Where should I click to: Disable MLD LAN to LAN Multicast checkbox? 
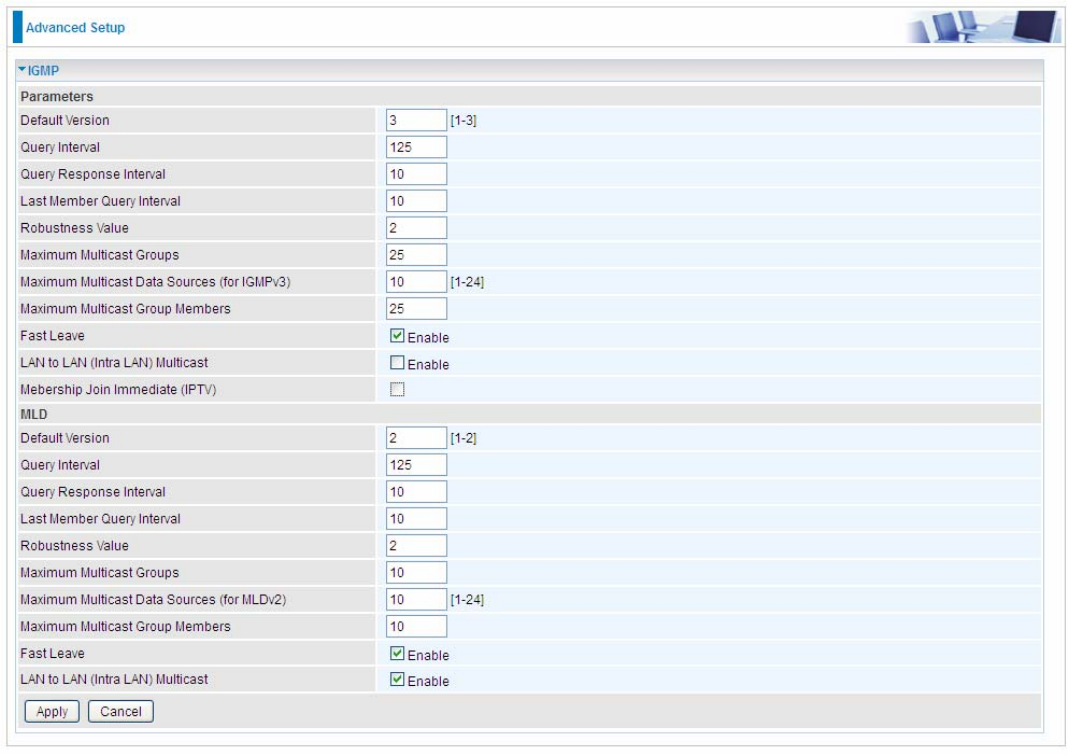pos(397,679)
